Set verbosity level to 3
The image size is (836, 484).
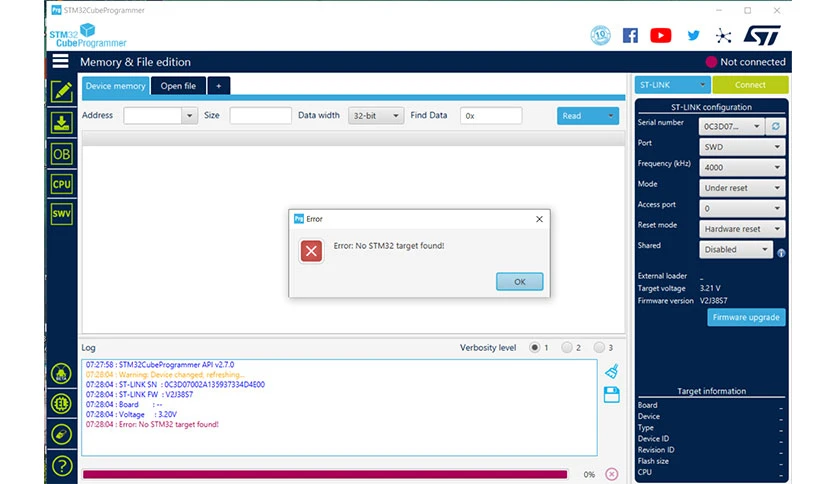coord(599,348)
